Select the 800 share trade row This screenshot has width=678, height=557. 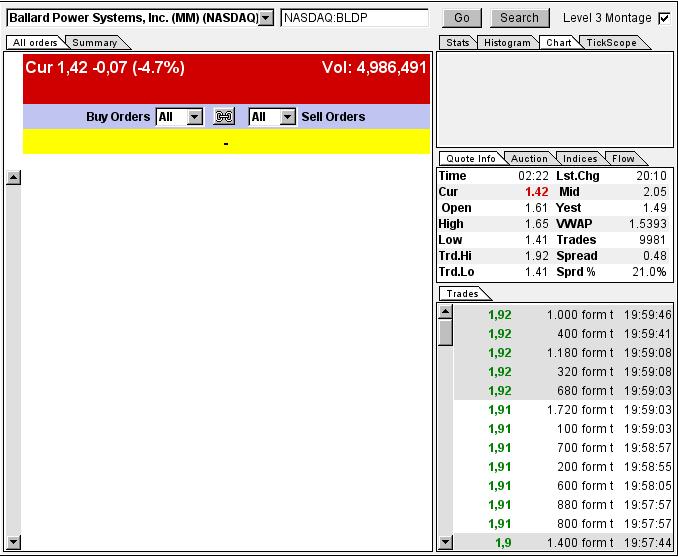563,524
